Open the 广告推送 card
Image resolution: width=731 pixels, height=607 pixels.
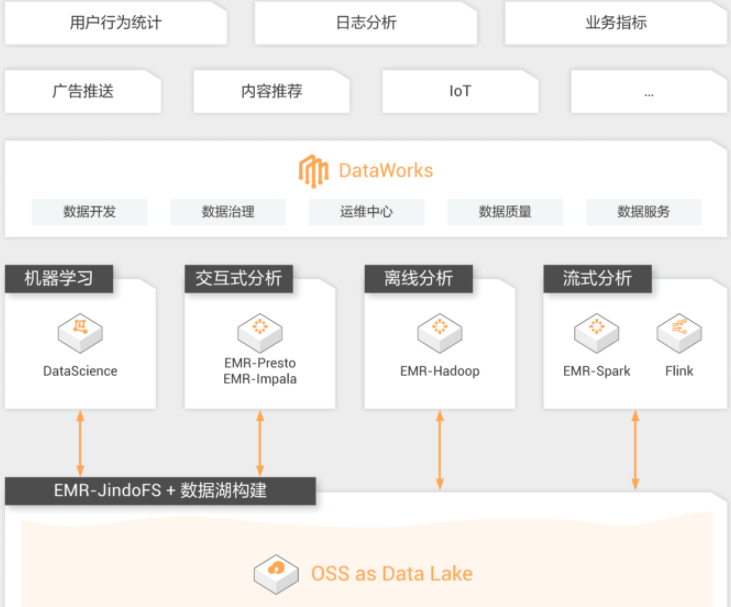[83, 91]
